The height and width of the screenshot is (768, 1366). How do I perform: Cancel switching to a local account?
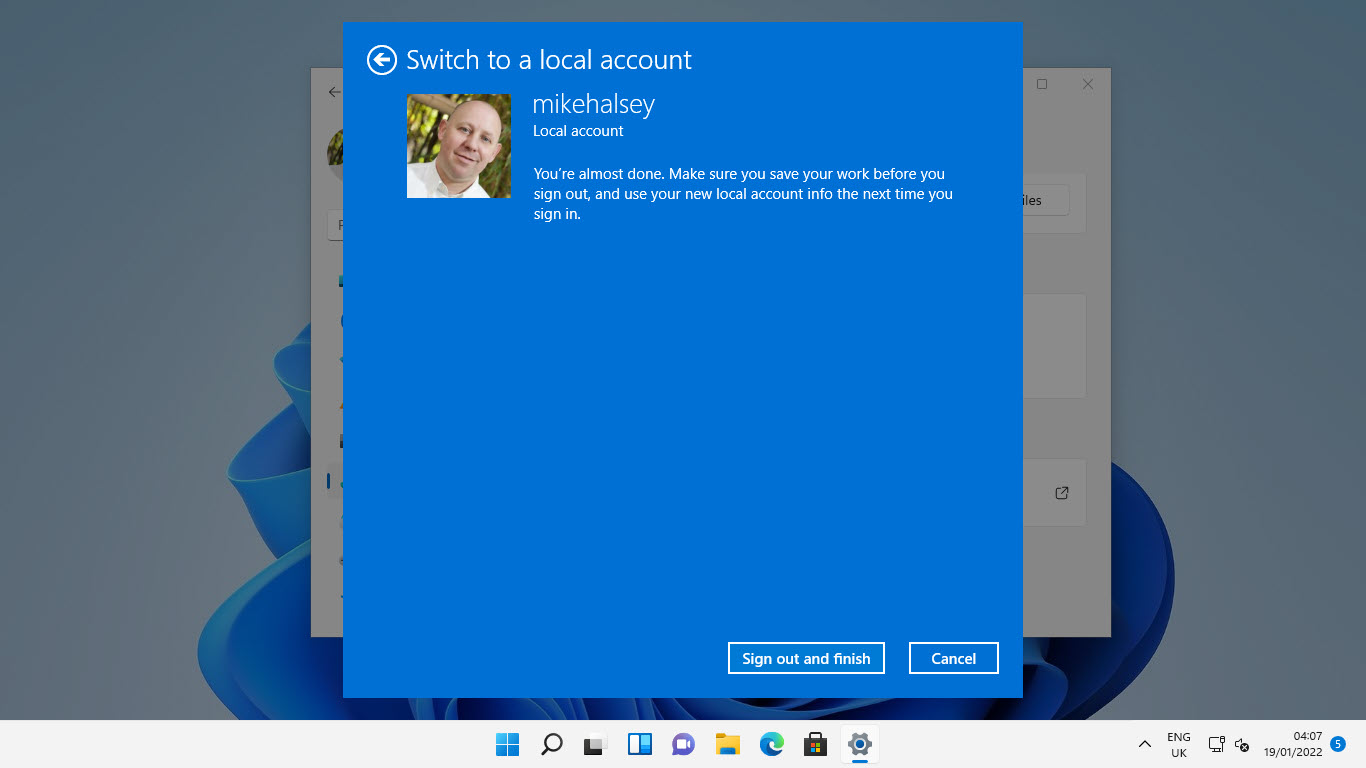click(953, 658)
